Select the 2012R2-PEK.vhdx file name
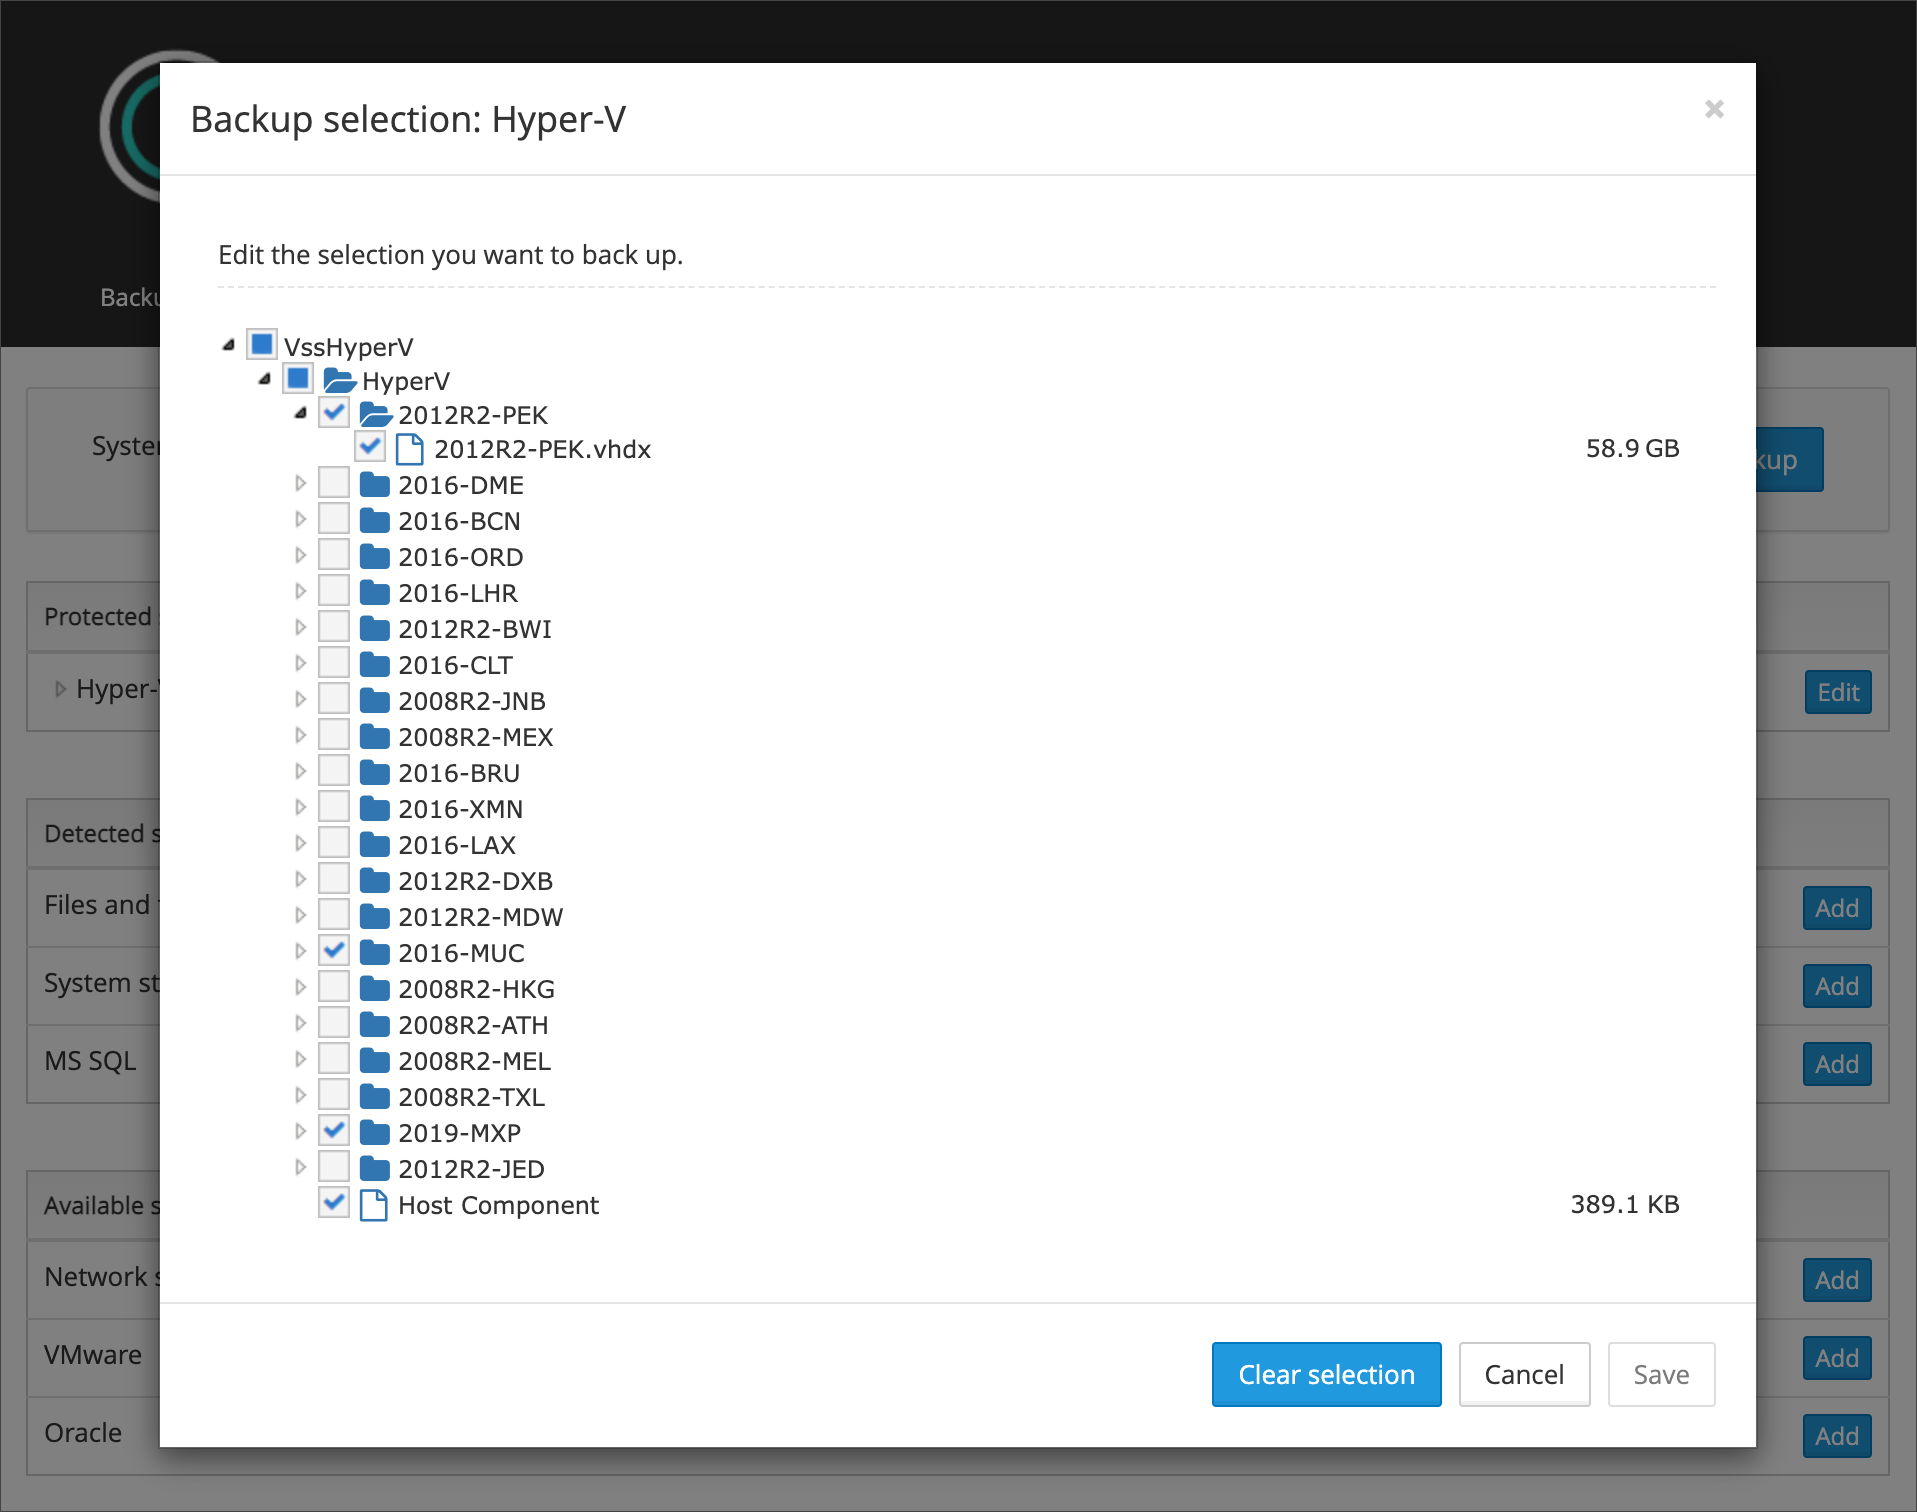Screen dimensions: 1917x1512 542,449
